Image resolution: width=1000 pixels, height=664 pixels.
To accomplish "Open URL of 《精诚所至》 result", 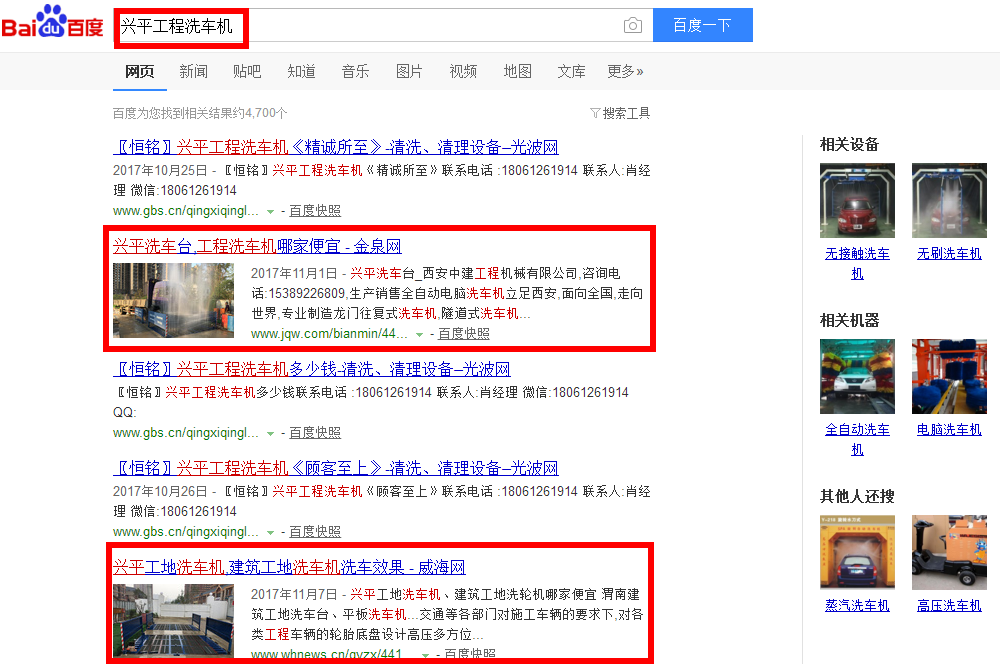I will tap(186, 210).
